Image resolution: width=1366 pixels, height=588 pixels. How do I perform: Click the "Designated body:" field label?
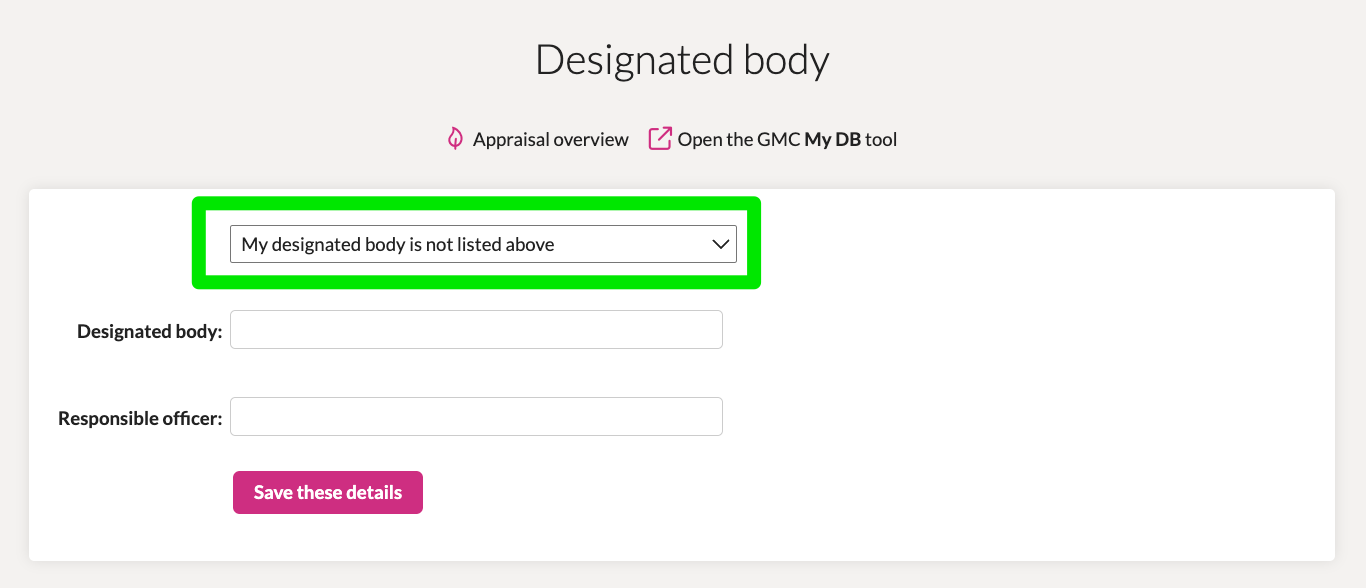150,331
